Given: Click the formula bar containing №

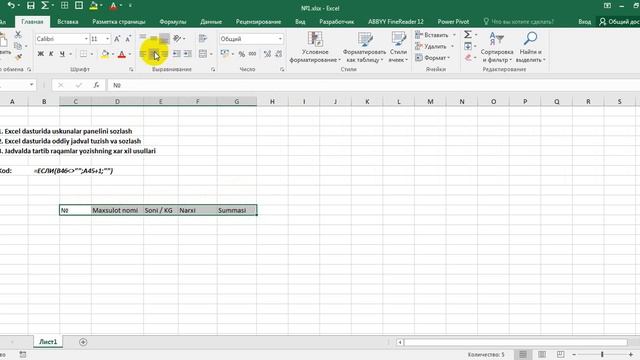Looking at the screenshot, I should point(373,85).
